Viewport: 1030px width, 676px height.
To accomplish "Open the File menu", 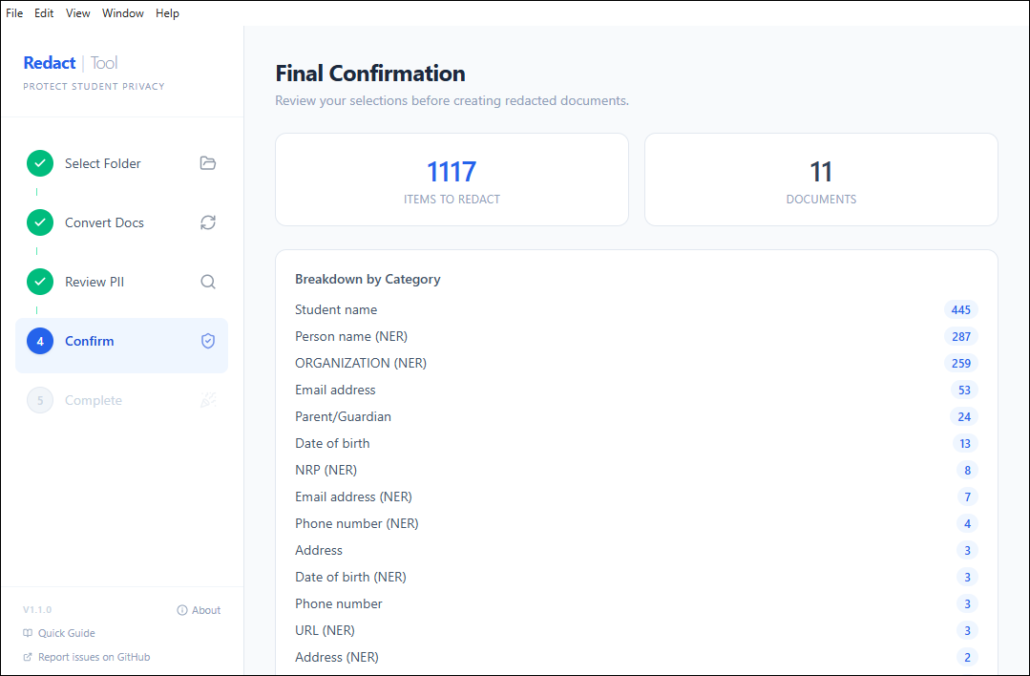I will click(14, 13).
